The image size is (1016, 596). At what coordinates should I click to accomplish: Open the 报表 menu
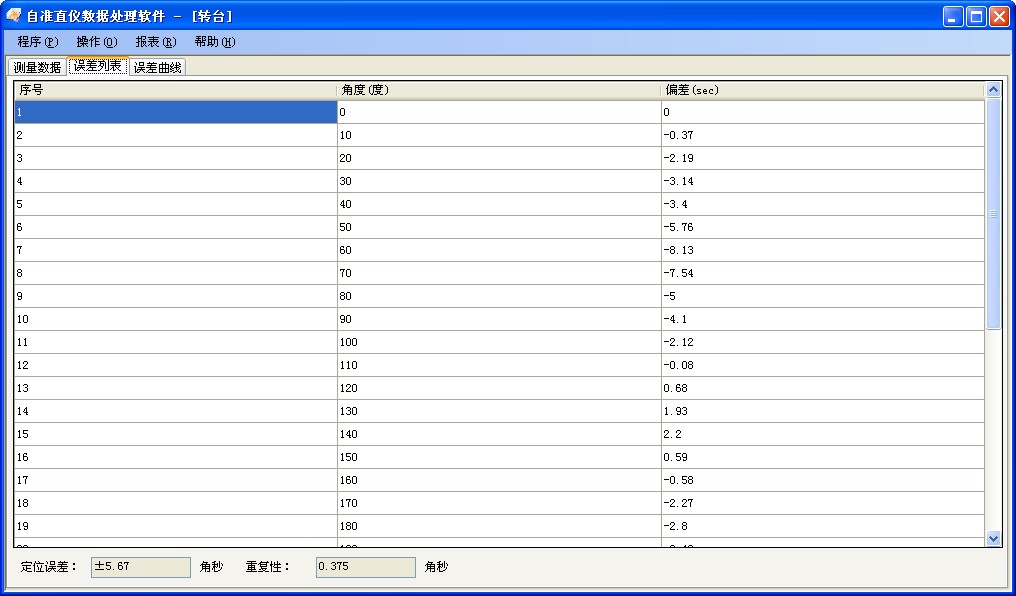click(155, 42)
